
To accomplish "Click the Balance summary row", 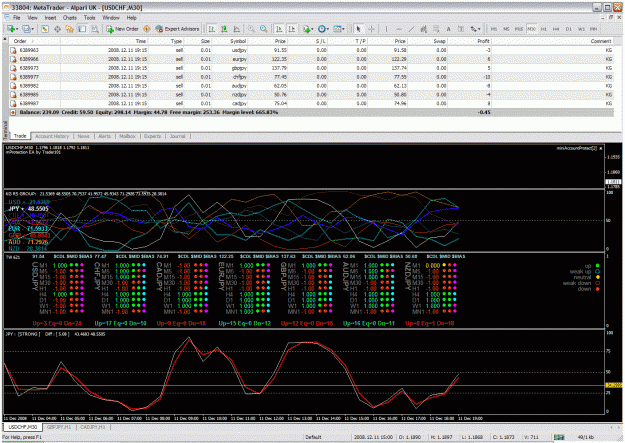I will pos(311,112).
